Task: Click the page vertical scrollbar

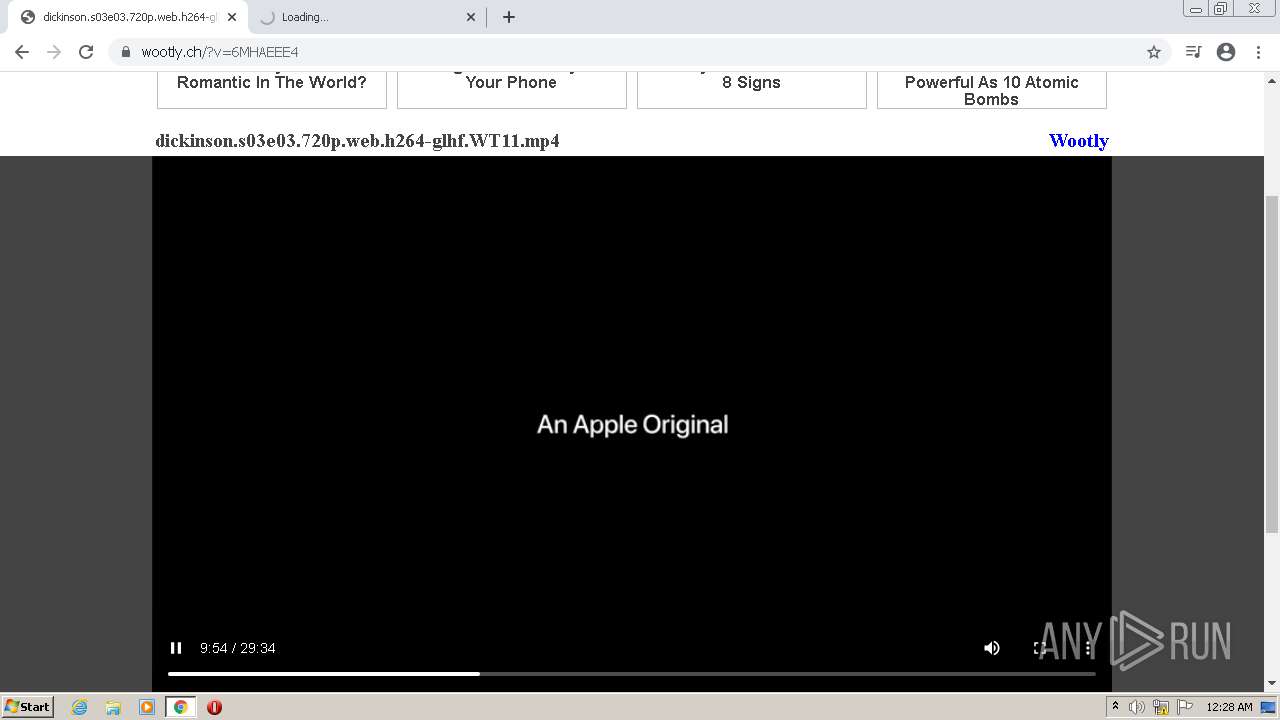Action: tap(1272, 365)
